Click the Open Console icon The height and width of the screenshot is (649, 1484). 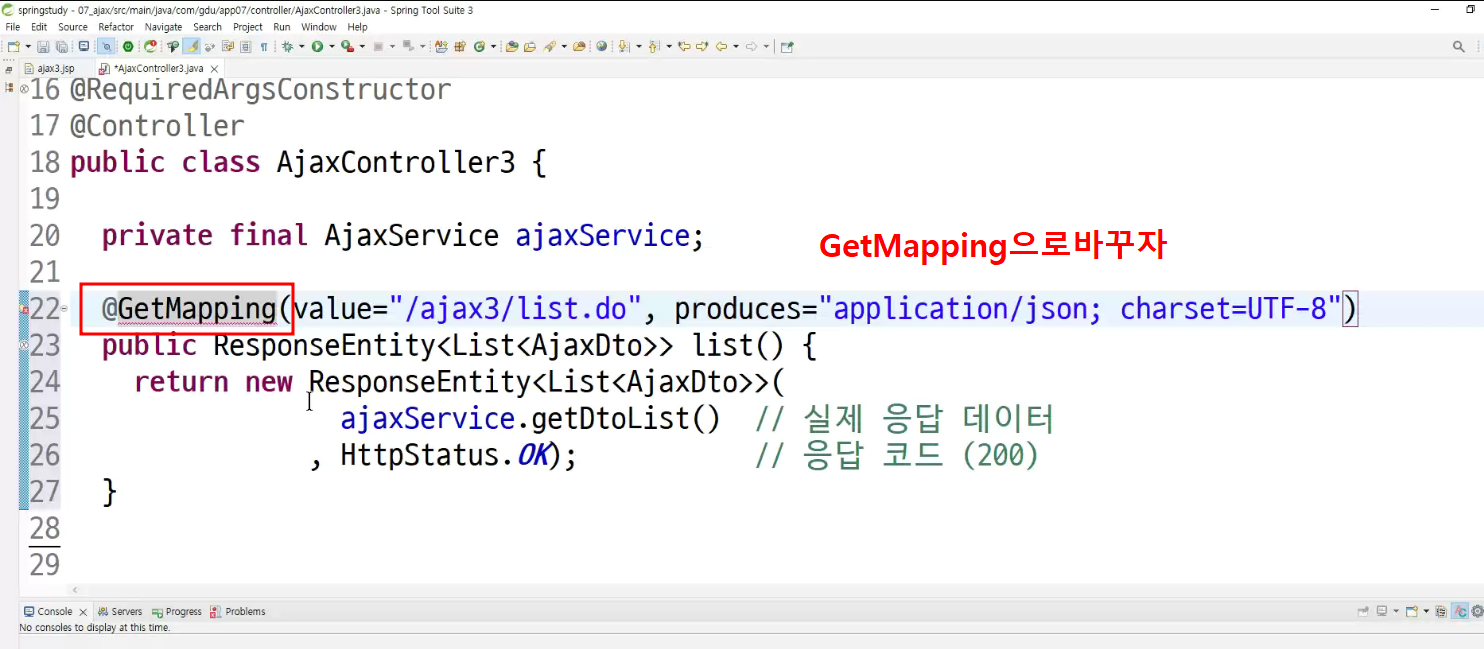tap(1412, 611)
